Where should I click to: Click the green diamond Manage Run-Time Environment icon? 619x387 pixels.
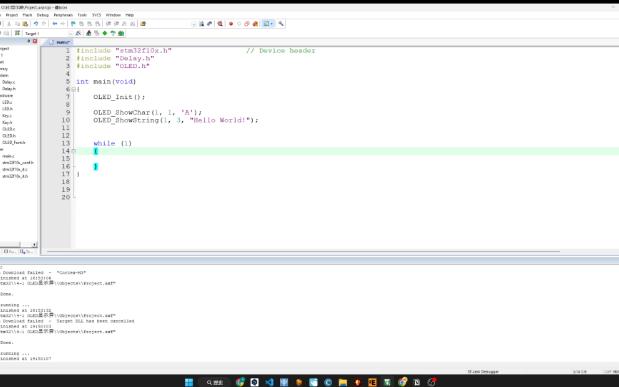pos(105,33)
